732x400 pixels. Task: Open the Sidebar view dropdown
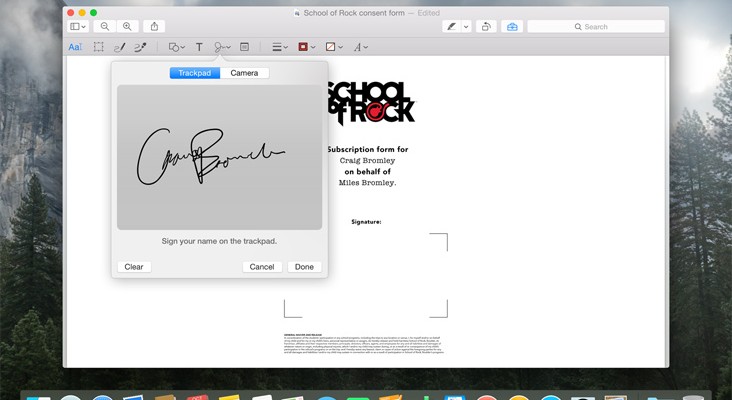click(78, 26)
